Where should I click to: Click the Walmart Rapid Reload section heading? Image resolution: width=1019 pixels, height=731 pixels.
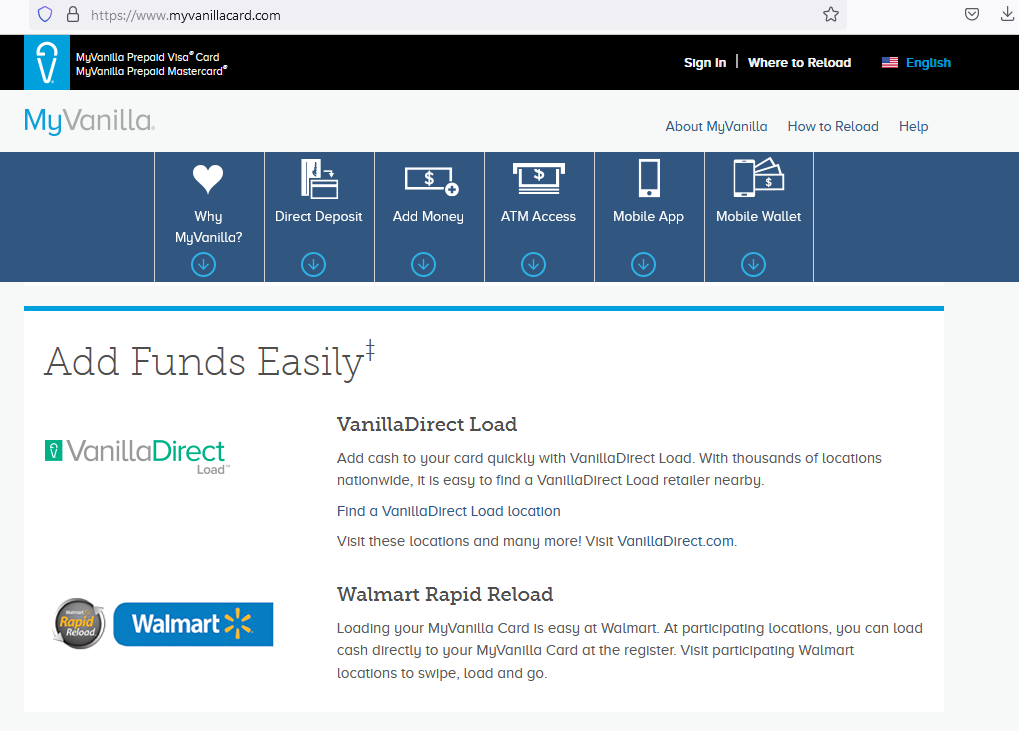(x=445, y=595)
